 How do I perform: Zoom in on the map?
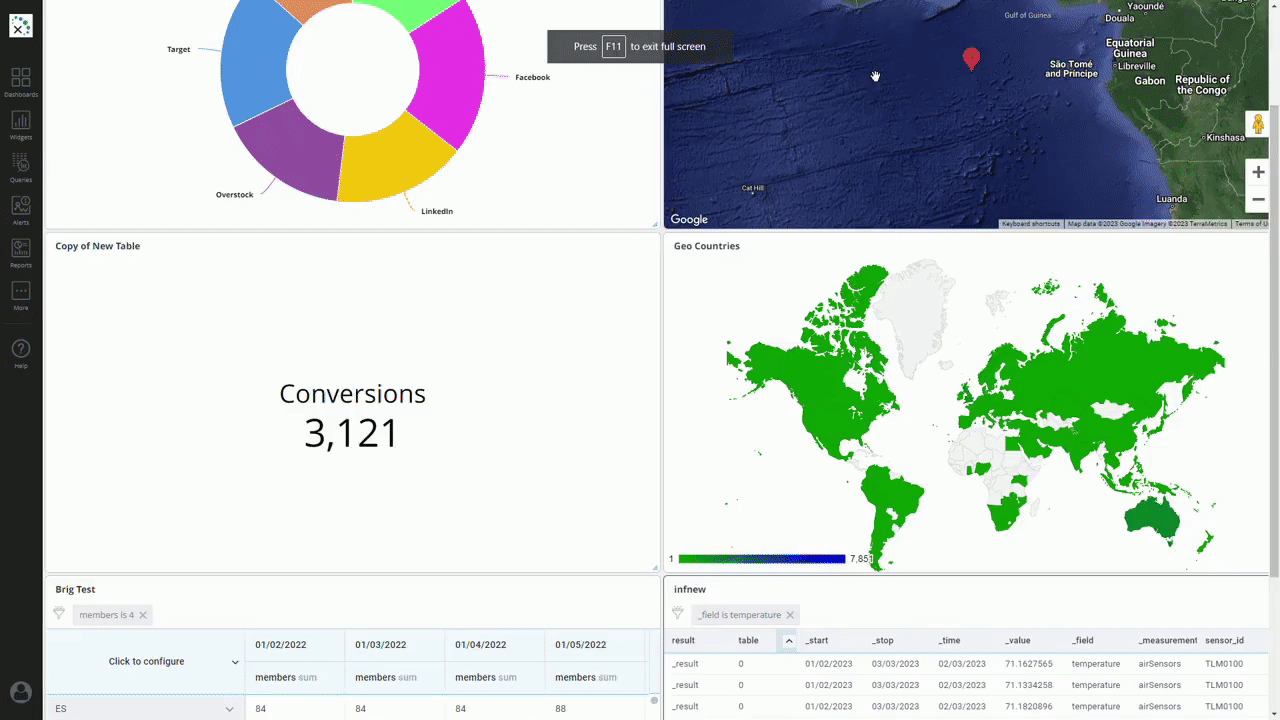tap(1258, 172)
